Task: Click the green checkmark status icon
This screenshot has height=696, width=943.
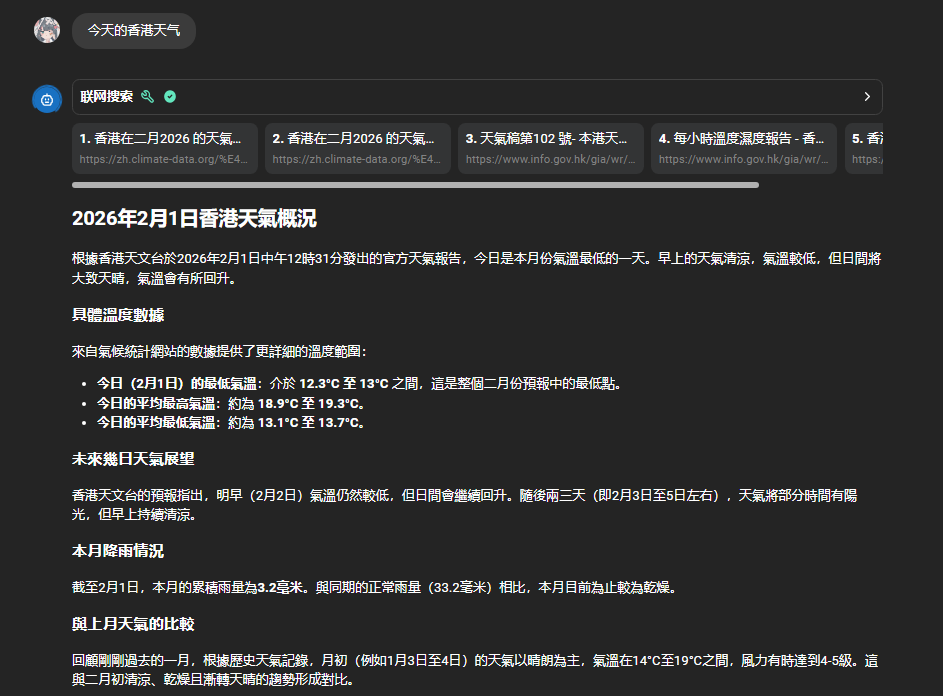Action: click(x=170, y=96)
